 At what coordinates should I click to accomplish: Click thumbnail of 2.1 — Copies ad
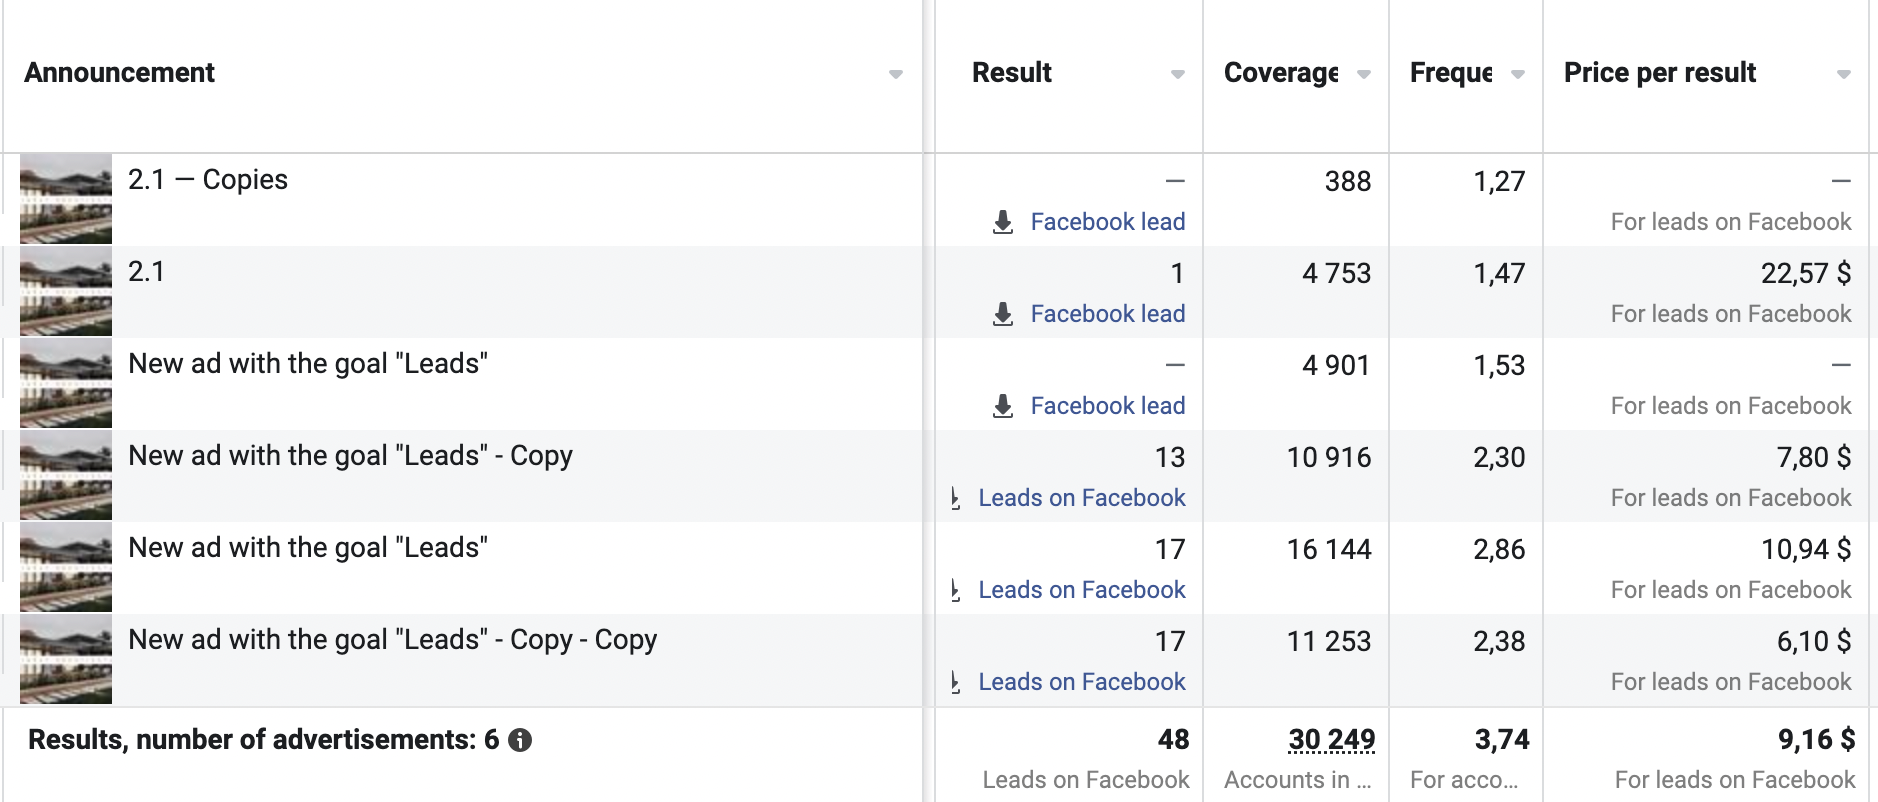66,199
